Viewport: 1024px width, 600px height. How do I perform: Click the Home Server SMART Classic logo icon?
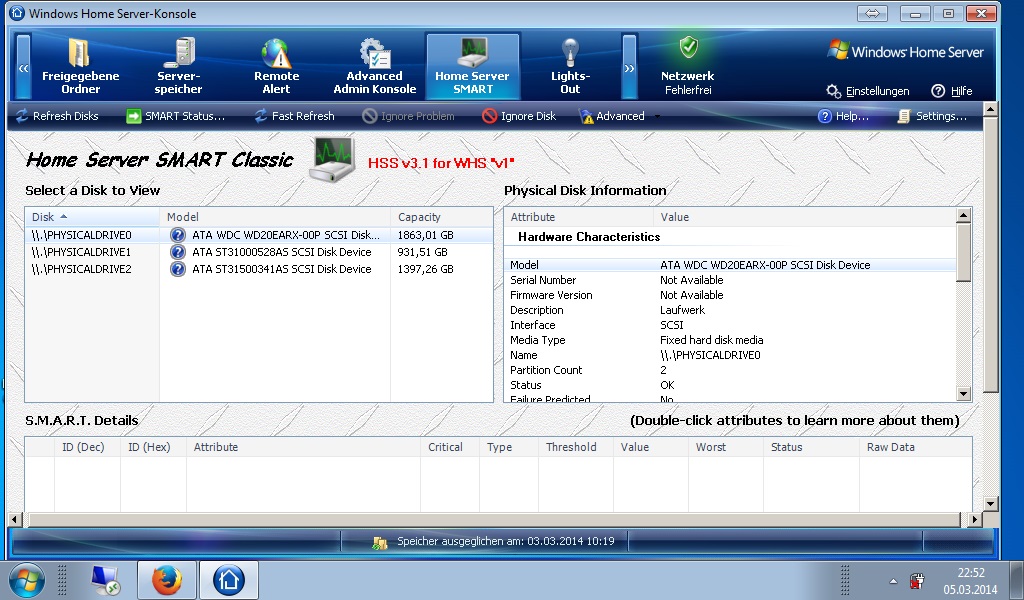[332, 159]
